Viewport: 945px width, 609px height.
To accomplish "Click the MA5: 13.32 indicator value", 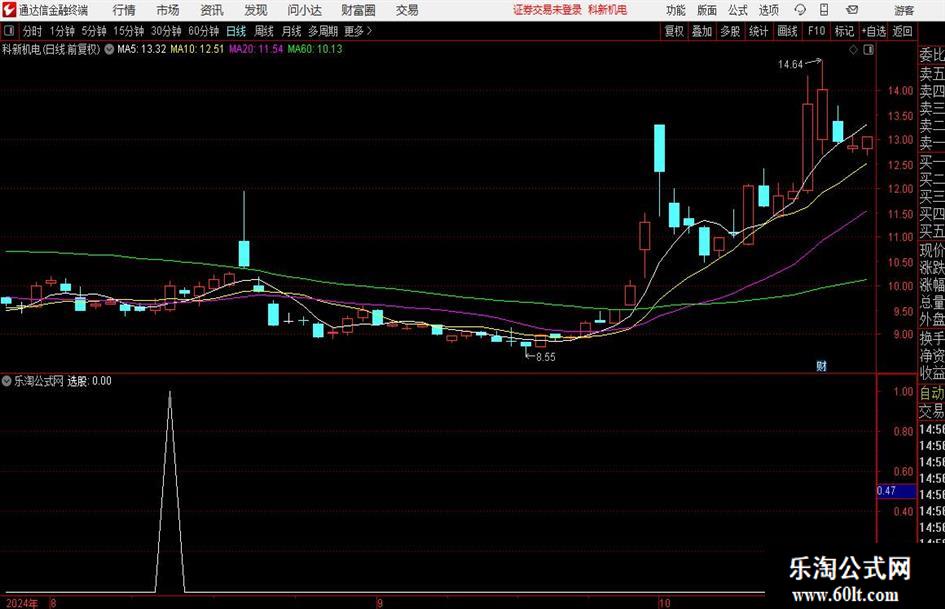I will pyautogui.click(x=141, y=49).
